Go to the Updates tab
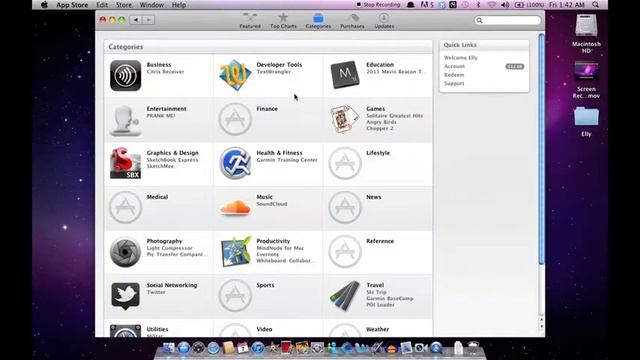The height and width of the screenshot is (360, 640). pyautogui.click(x=384, y=21)
